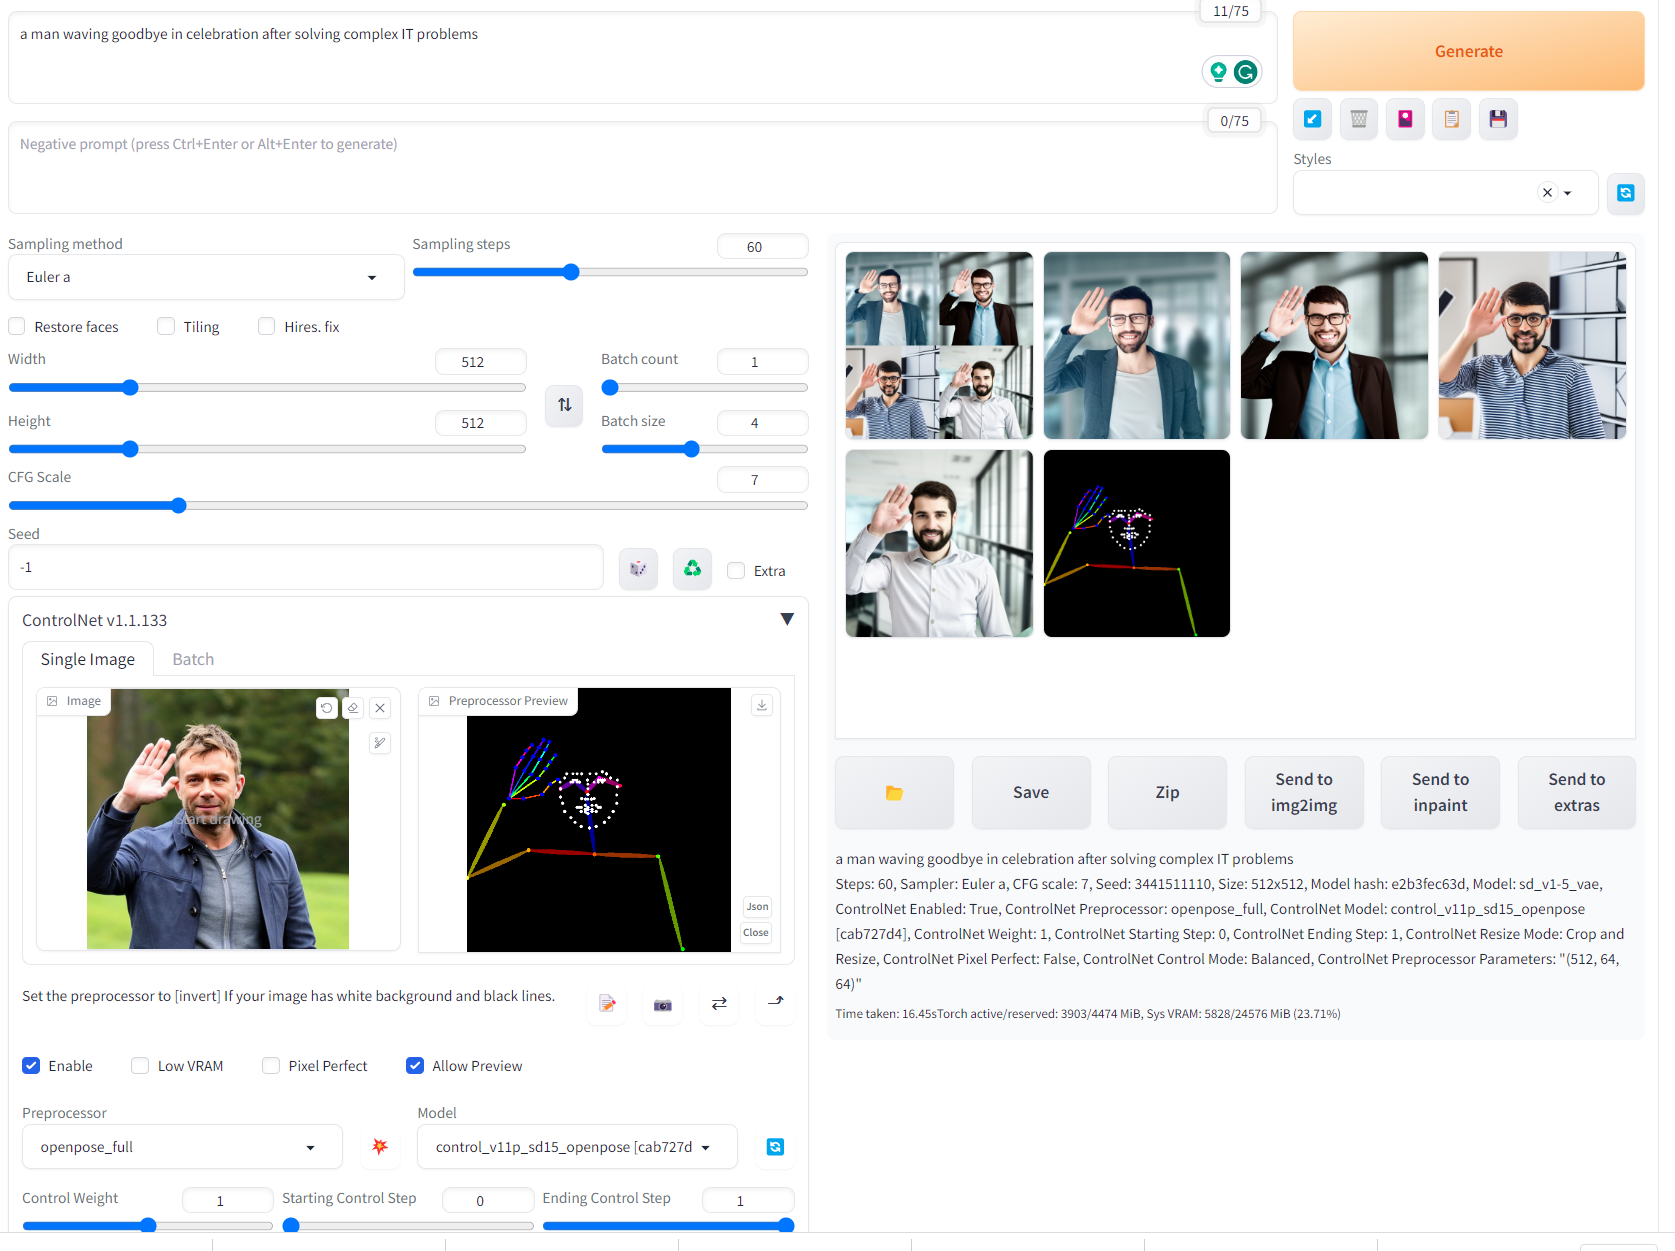The image size is (1675, 1251).
Task: Toggle the Pixel Perfect checkbox
Action: click(x=271, y=1066)
